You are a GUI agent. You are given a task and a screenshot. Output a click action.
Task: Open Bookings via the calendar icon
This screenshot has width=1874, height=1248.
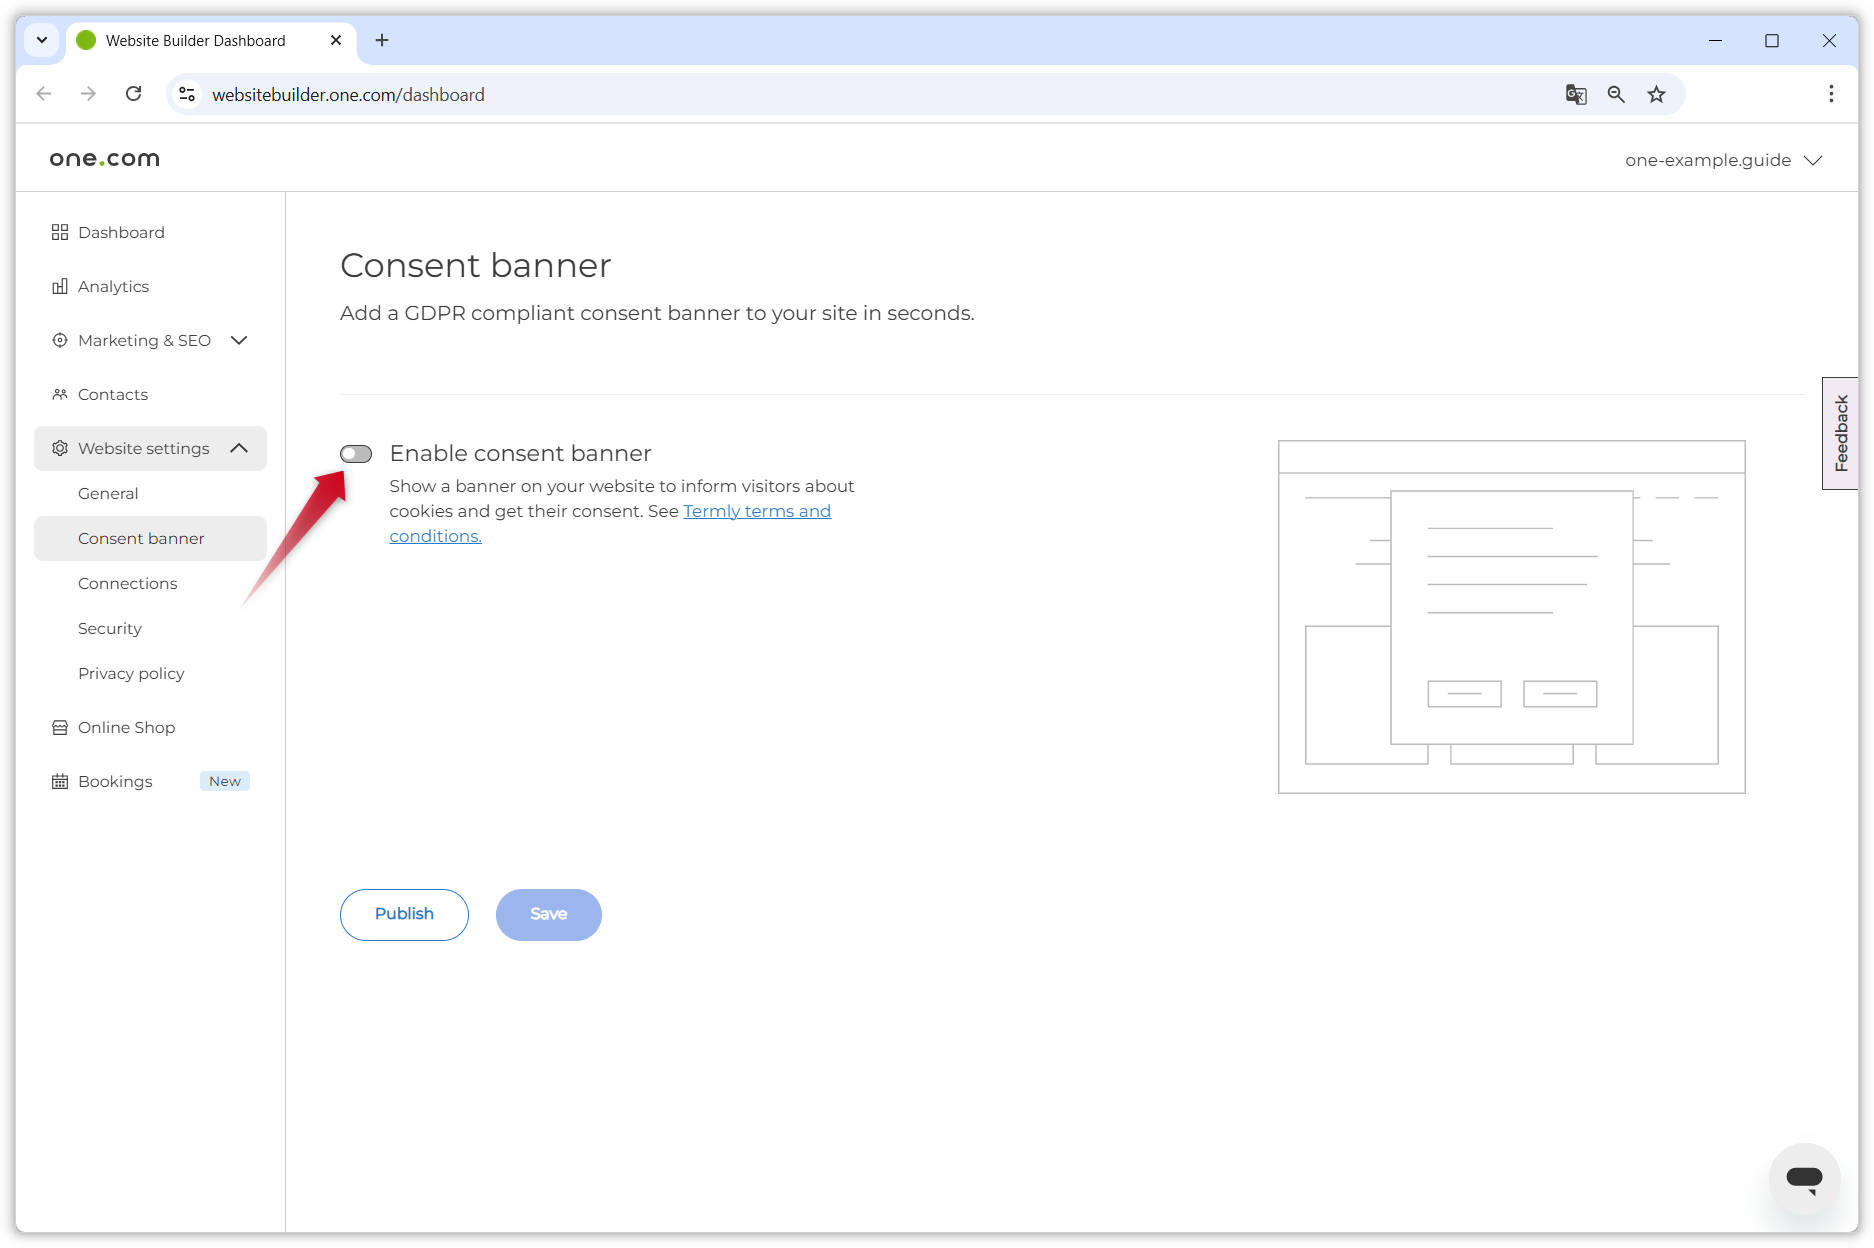tap(60, 781)
